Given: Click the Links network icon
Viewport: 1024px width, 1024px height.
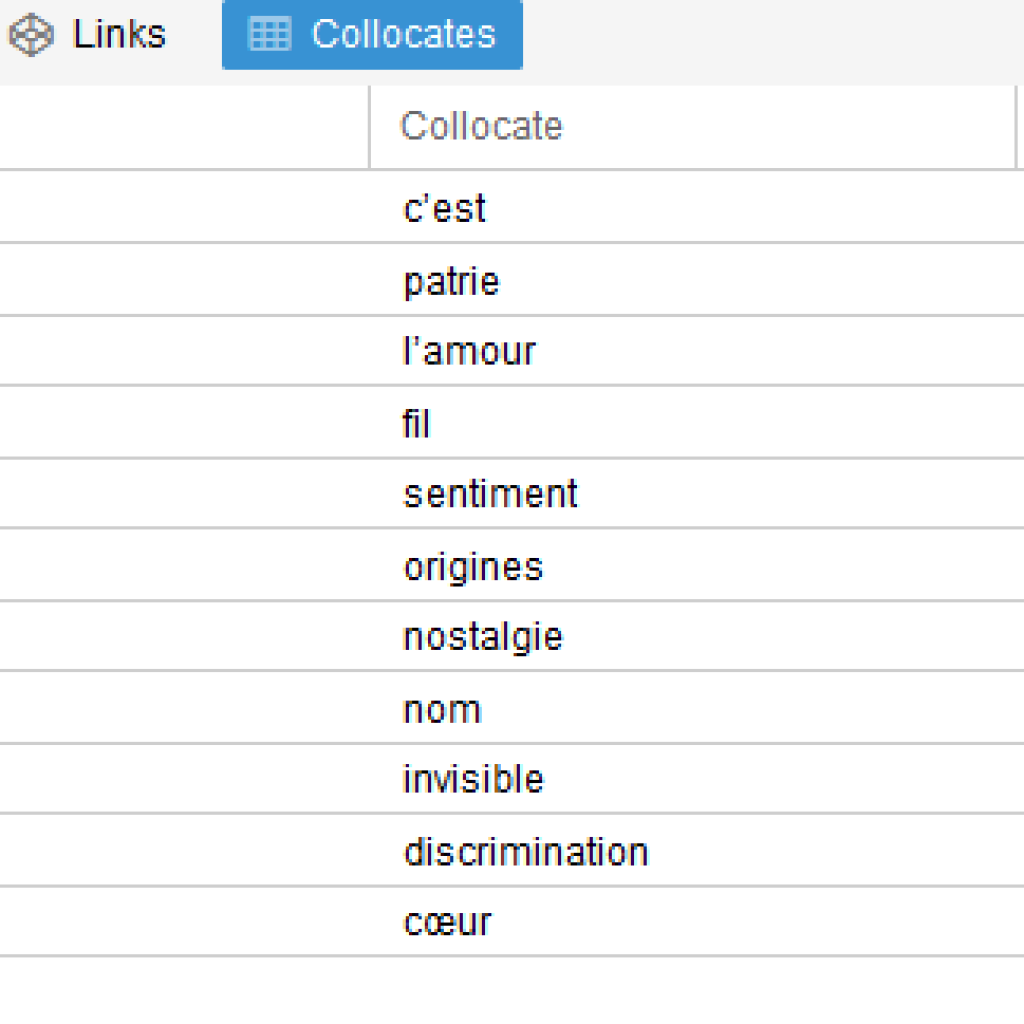Looking at the screenshot, I should click(x=31, y=35).
